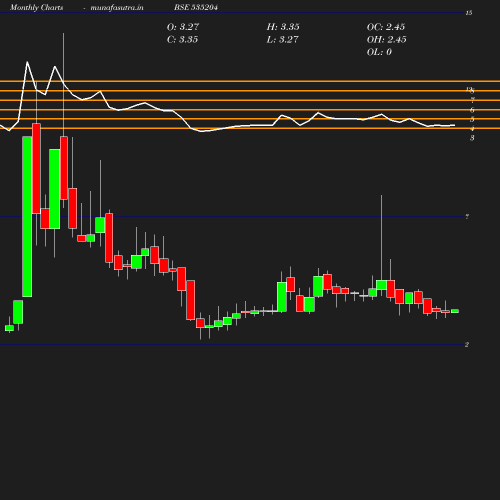Viewport: 500px width, 500px height.
Task: Click the low value 'L: 3.27'
Action: coord(282,40)
